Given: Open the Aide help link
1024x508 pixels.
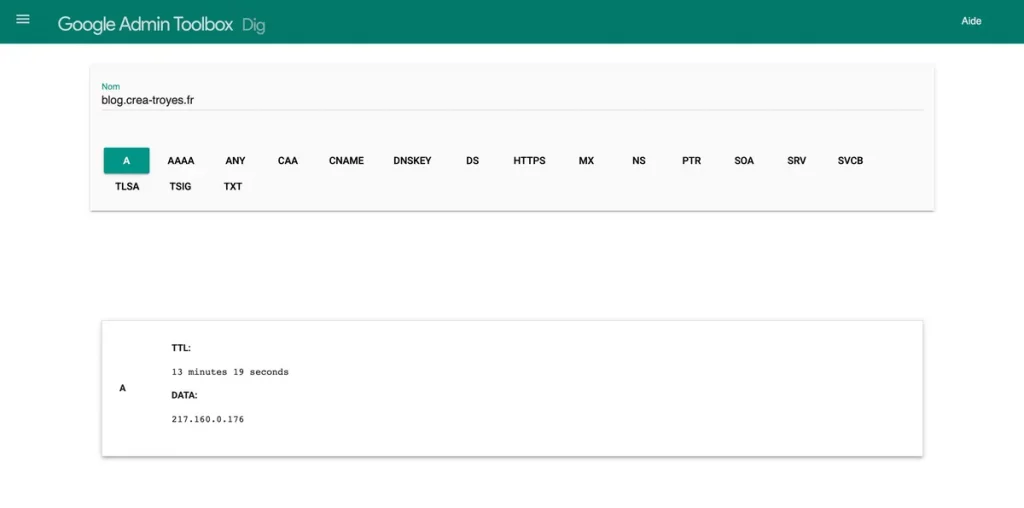Looking at the screenshot, I should click(970, 21).
